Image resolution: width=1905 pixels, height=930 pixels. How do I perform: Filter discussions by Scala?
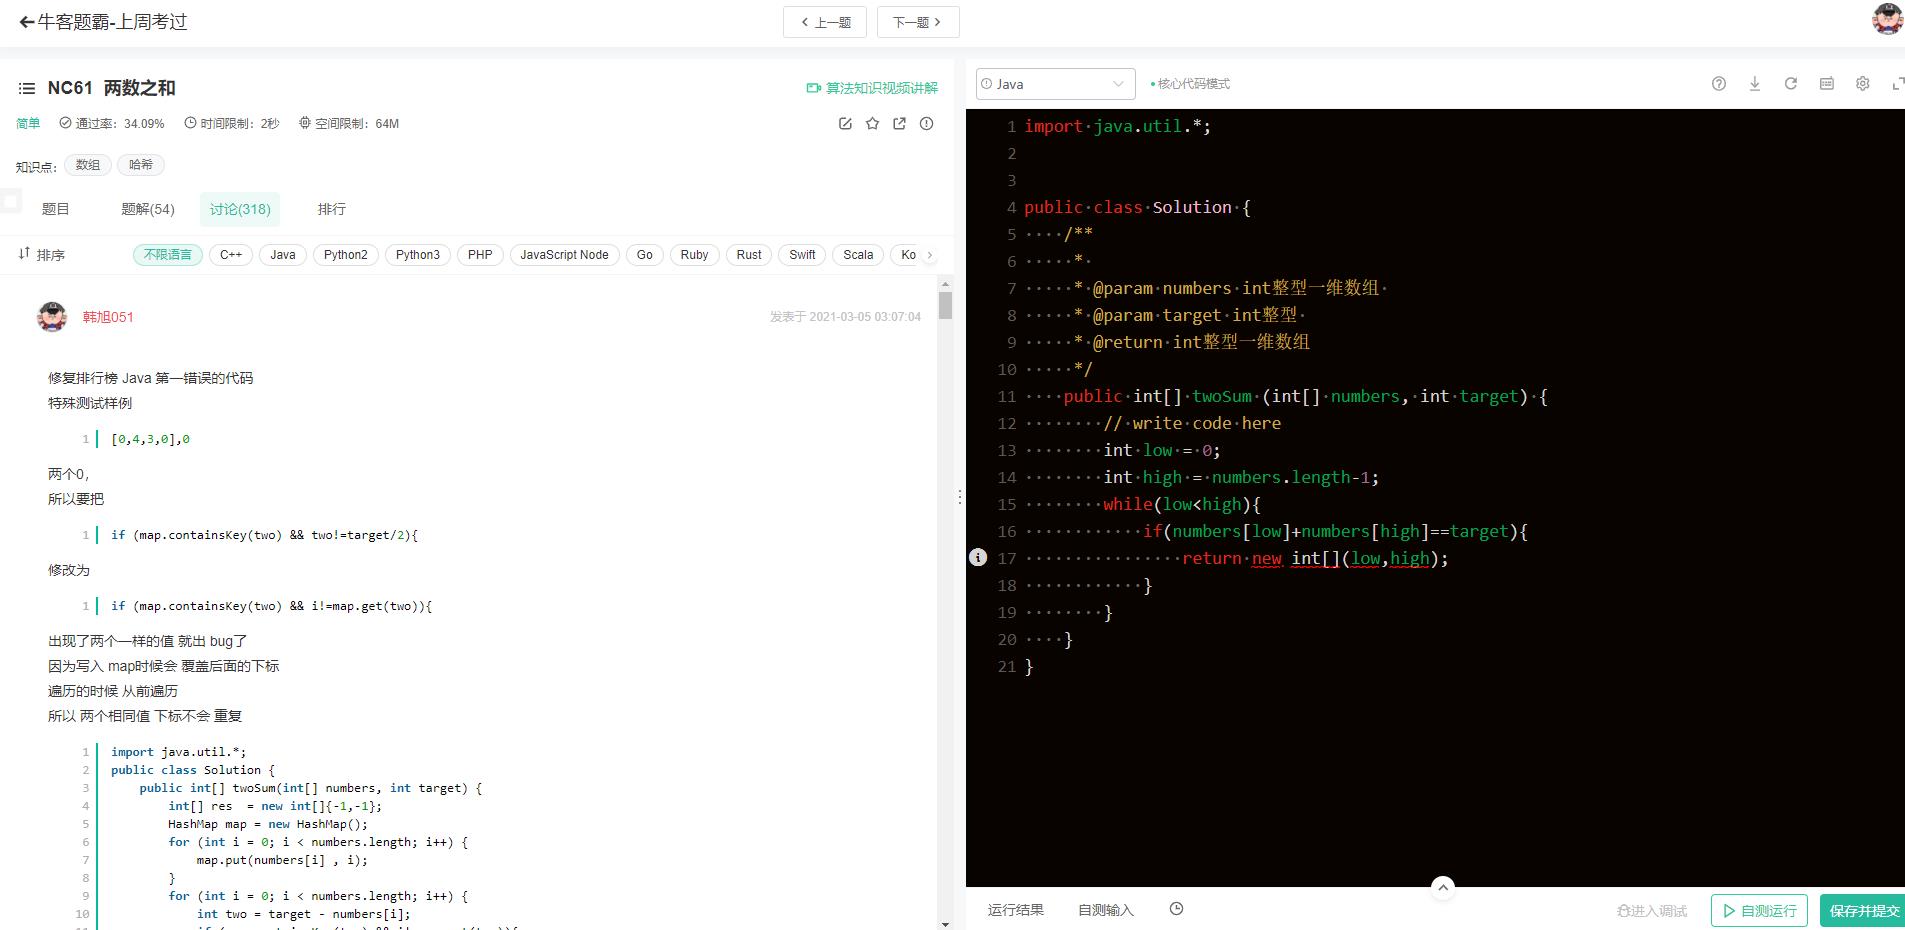[x=858, y=255]
